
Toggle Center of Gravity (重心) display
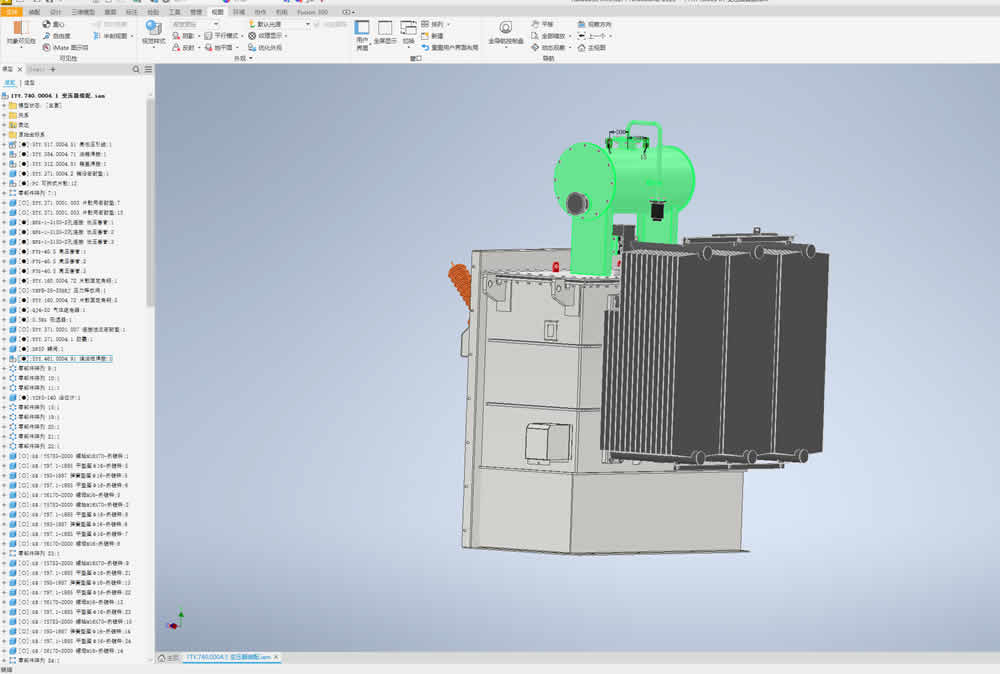54,24
